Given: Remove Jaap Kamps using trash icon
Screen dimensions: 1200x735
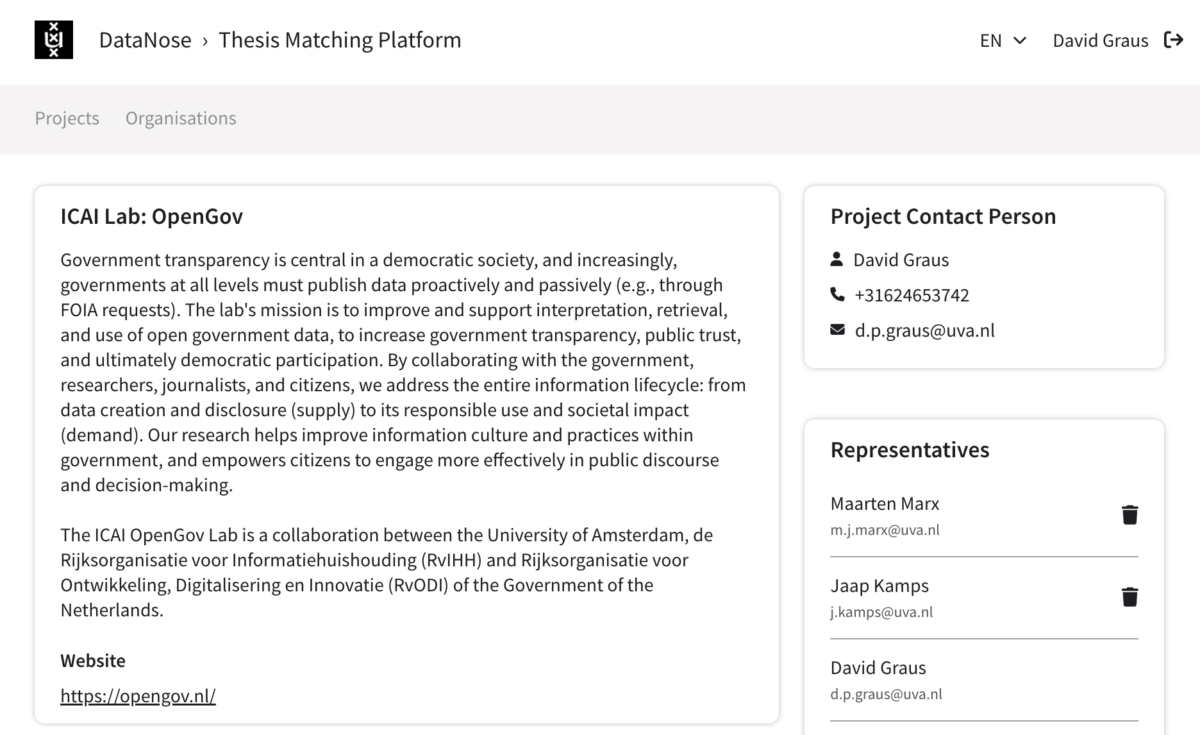Looking at the screenshot, I should [x=1130, y=597].
